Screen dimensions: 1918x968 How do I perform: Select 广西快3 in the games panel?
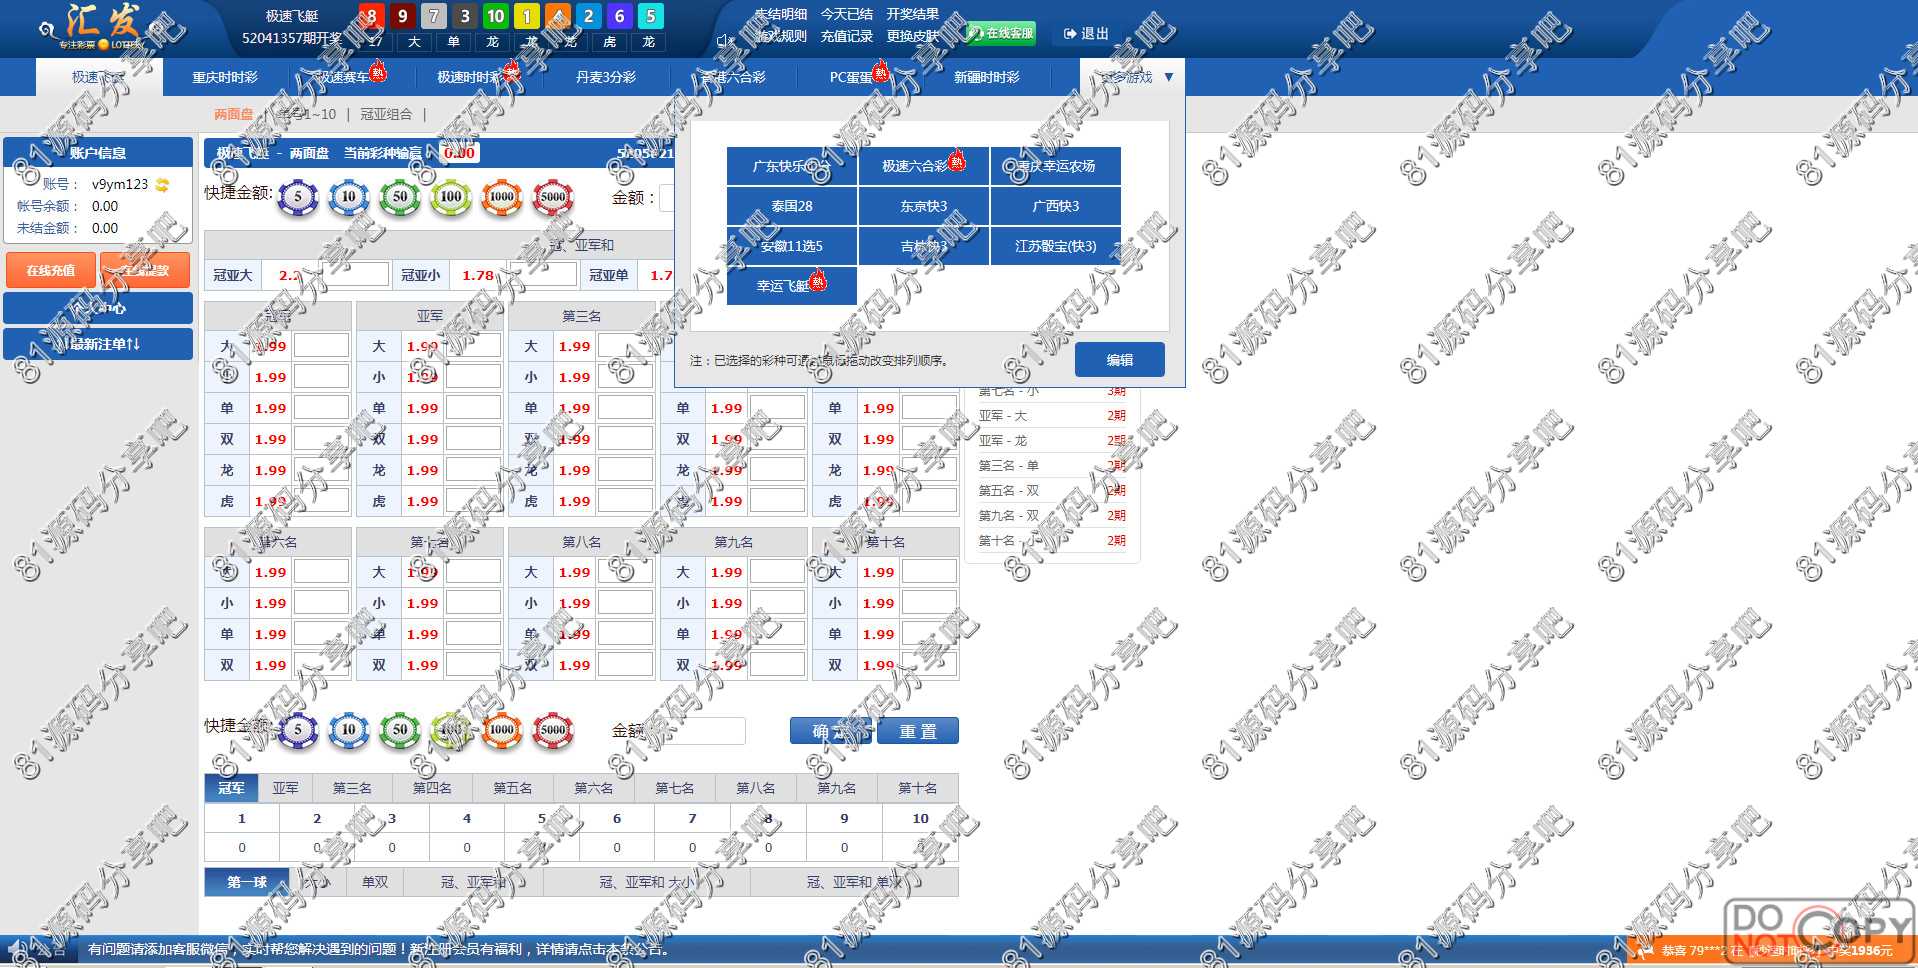1055,206
